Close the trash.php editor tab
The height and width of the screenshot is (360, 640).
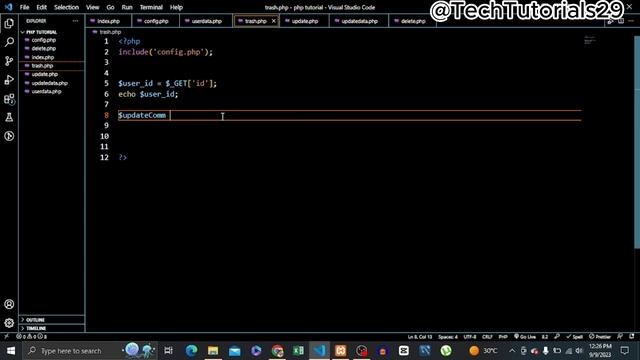[x=273, y=21]
